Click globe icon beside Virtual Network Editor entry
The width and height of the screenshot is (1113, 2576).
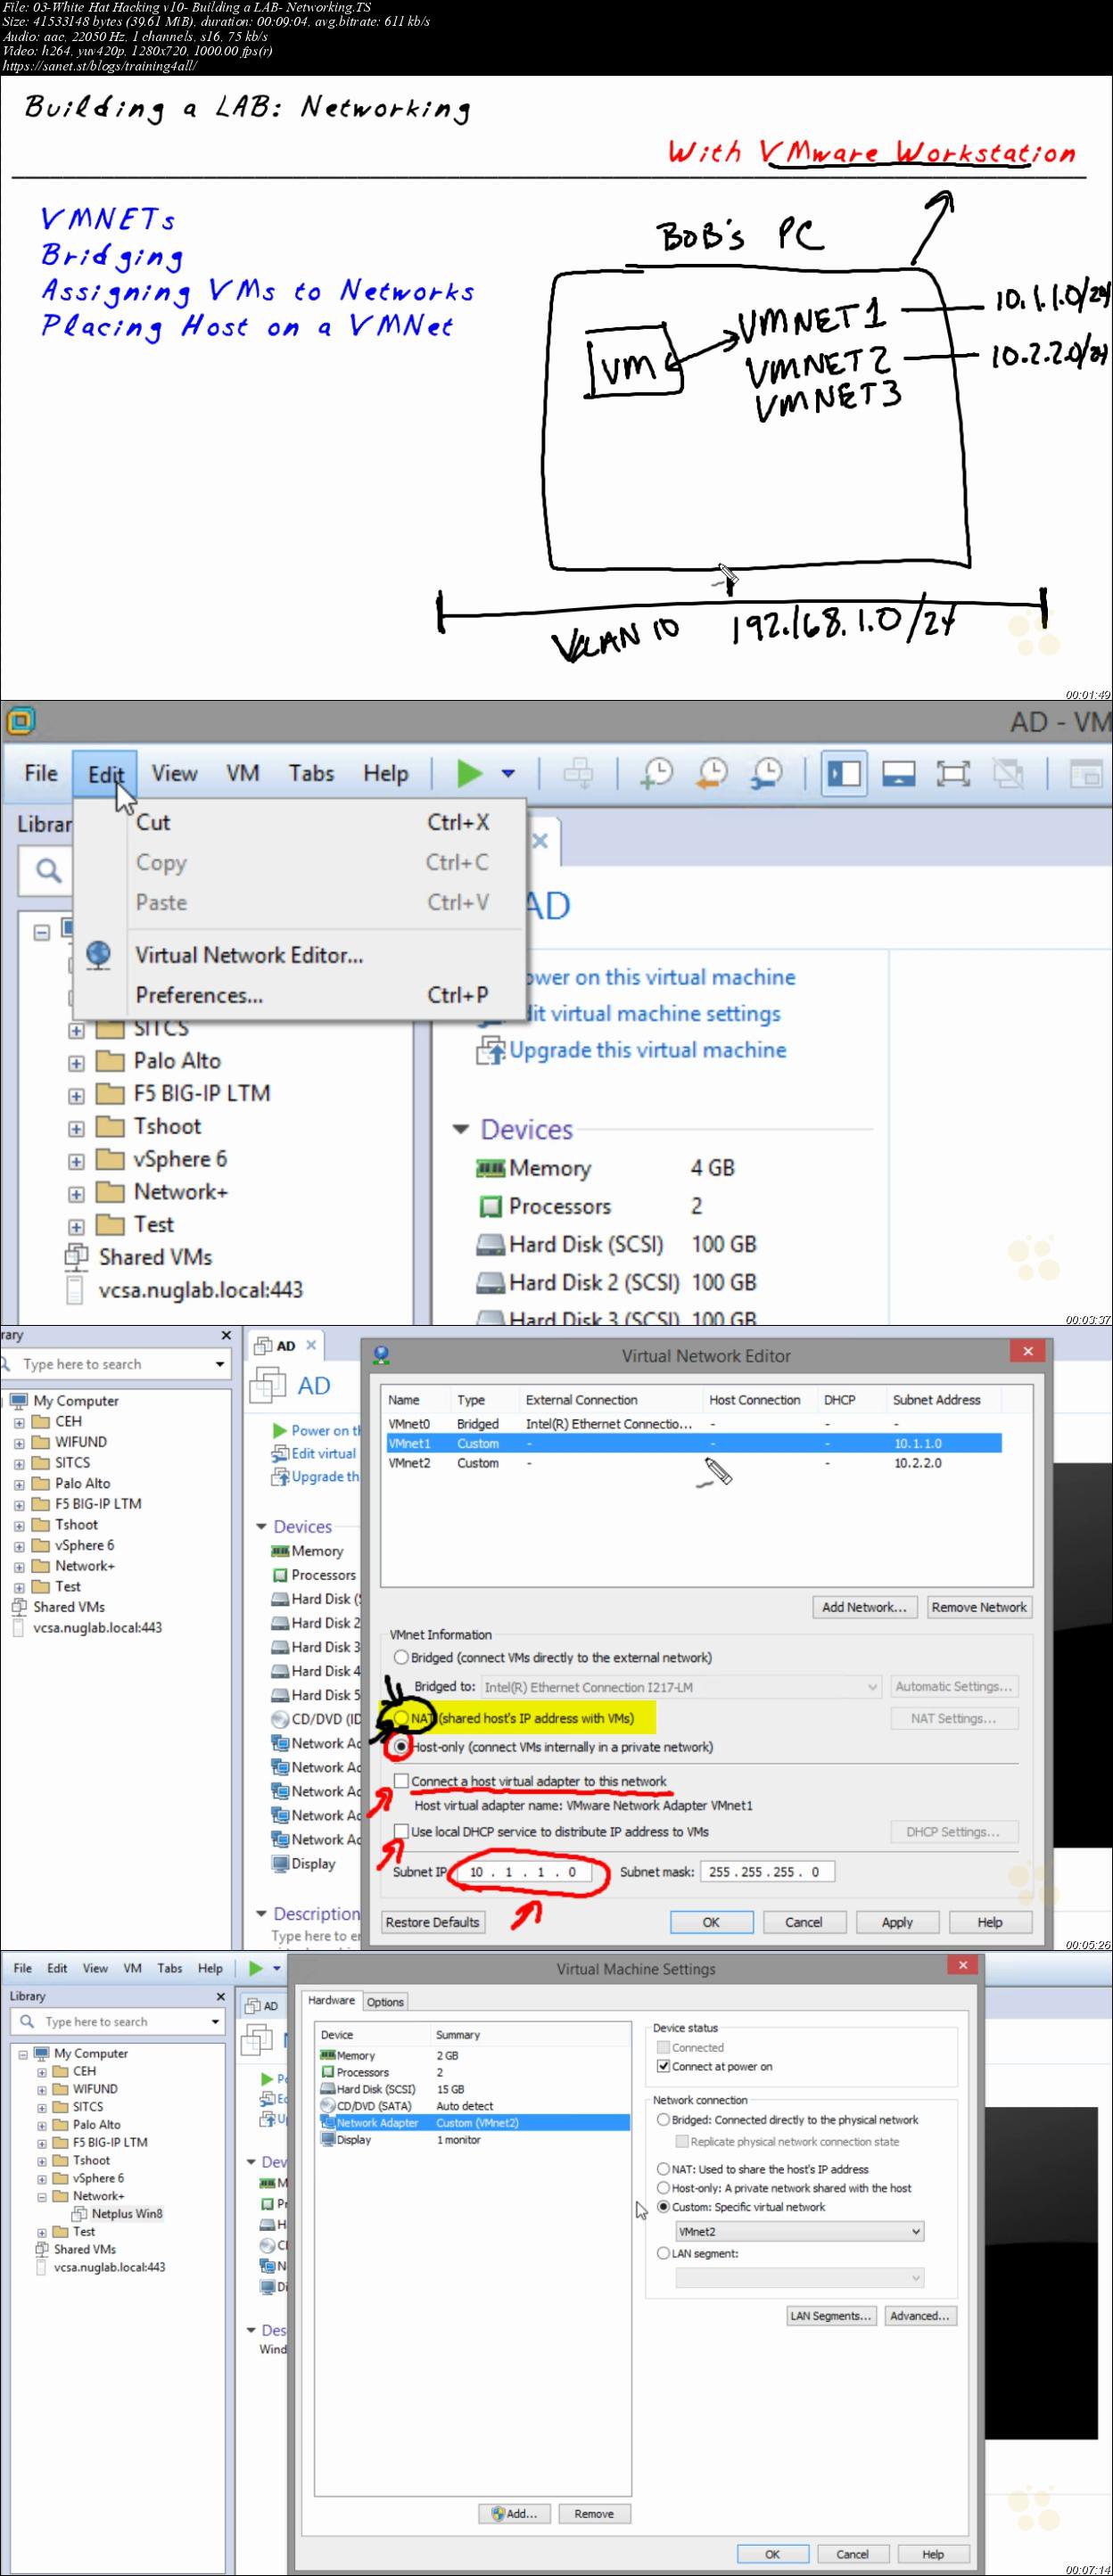(x=98, y=955)
